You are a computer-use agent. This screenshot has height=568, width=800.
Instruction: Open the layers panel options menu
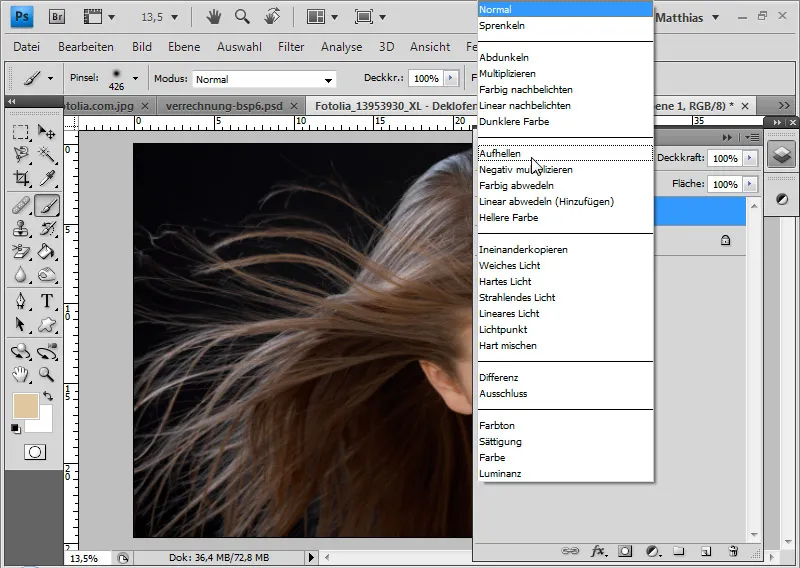pos(752,137)
